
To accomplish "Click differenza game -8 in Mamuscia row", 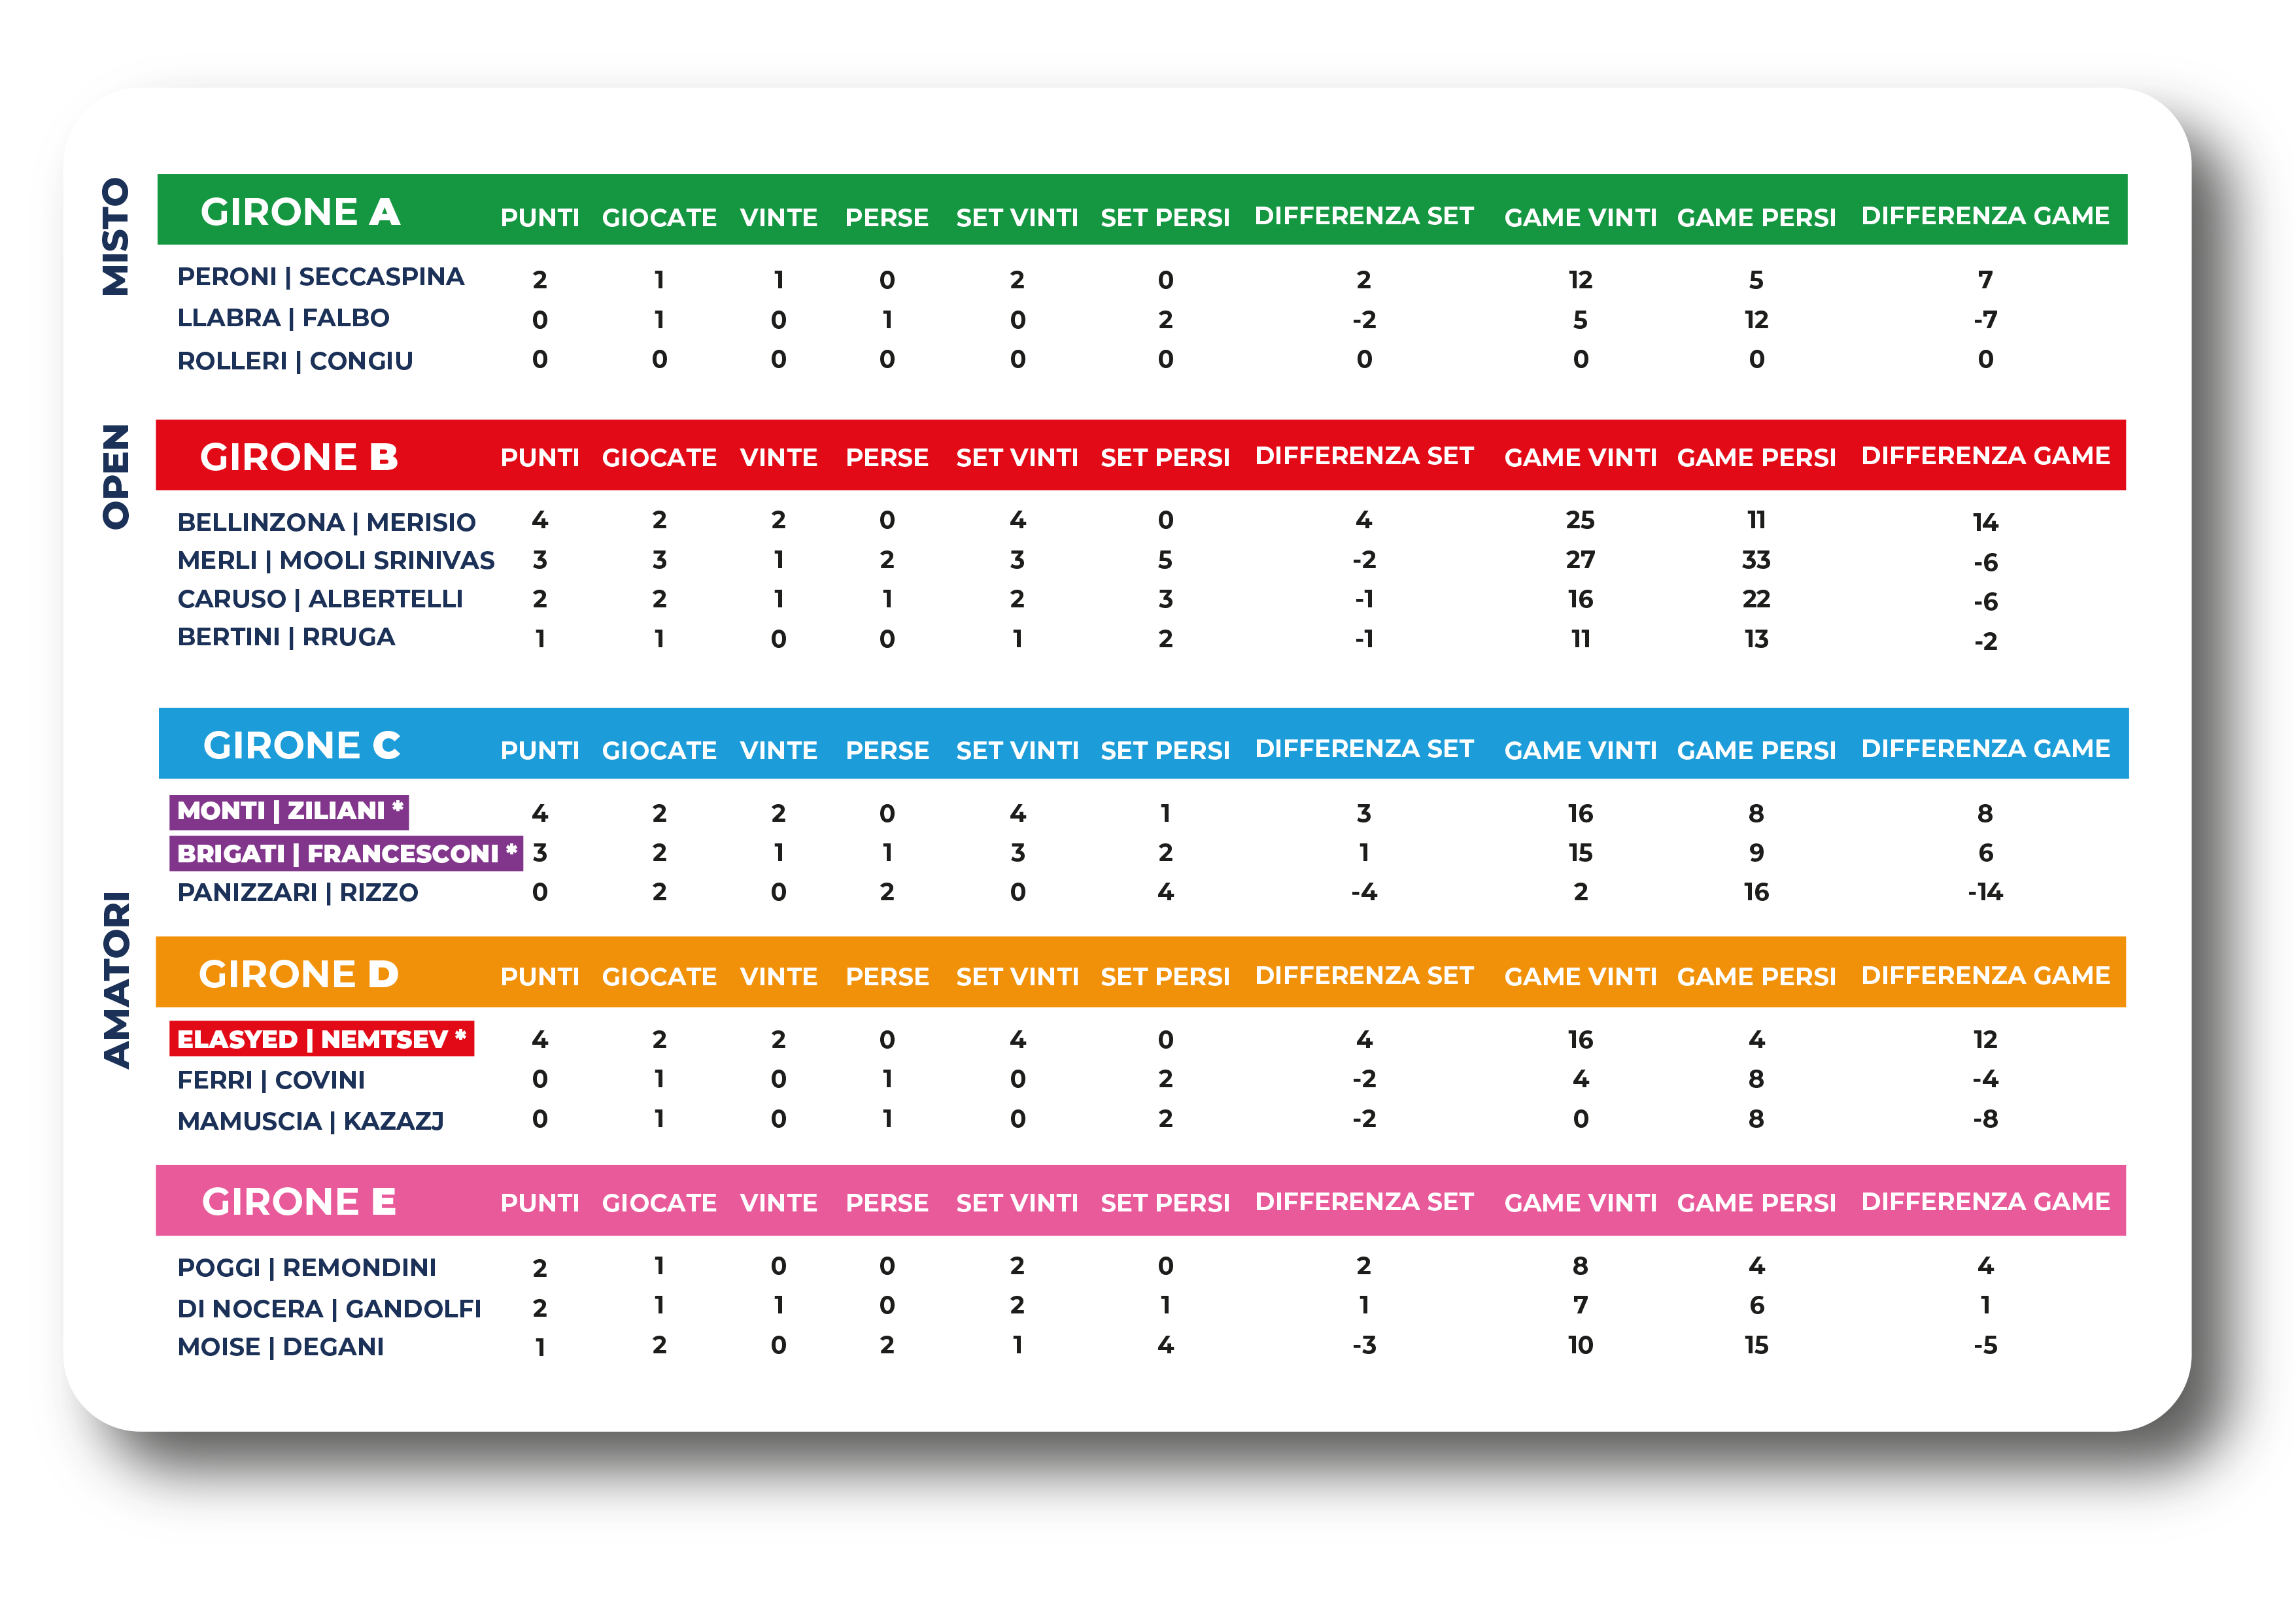I will click(x=1985, y=1119).
